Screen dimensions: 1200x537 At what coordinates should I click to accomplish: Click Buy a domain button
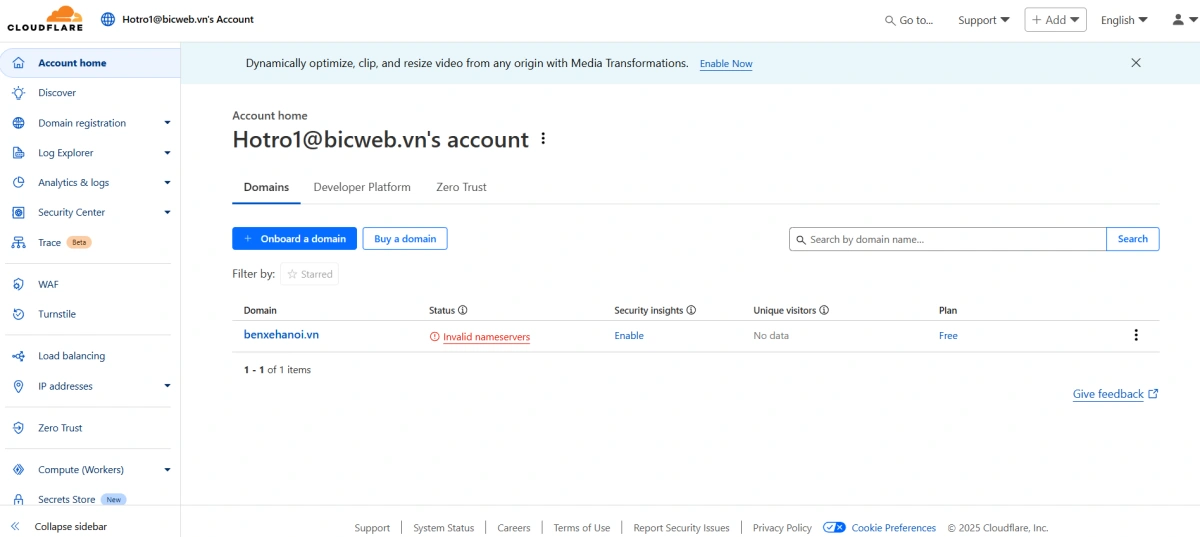tap(405, 239)
